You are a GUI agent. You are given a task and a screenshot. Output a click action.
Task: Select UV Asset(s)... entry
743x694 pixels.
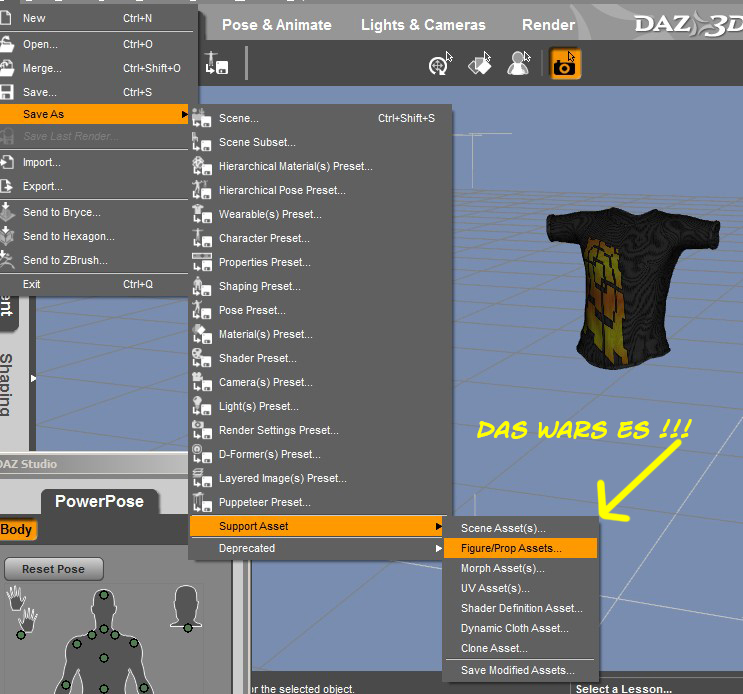pyautogui.click(x=520, y=588)
